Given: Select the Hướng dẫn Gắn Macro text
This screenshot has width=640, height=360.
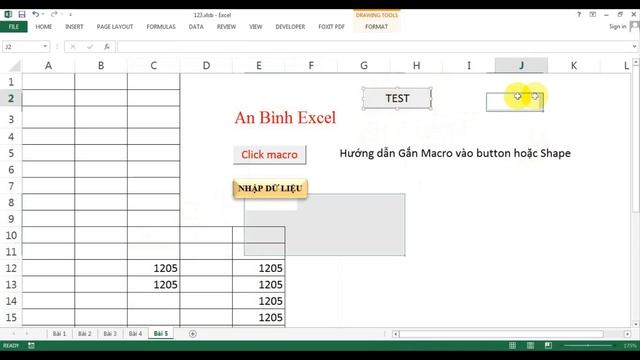Looking at the screenshot, I should pyautogui.click(x=455, y=153).
